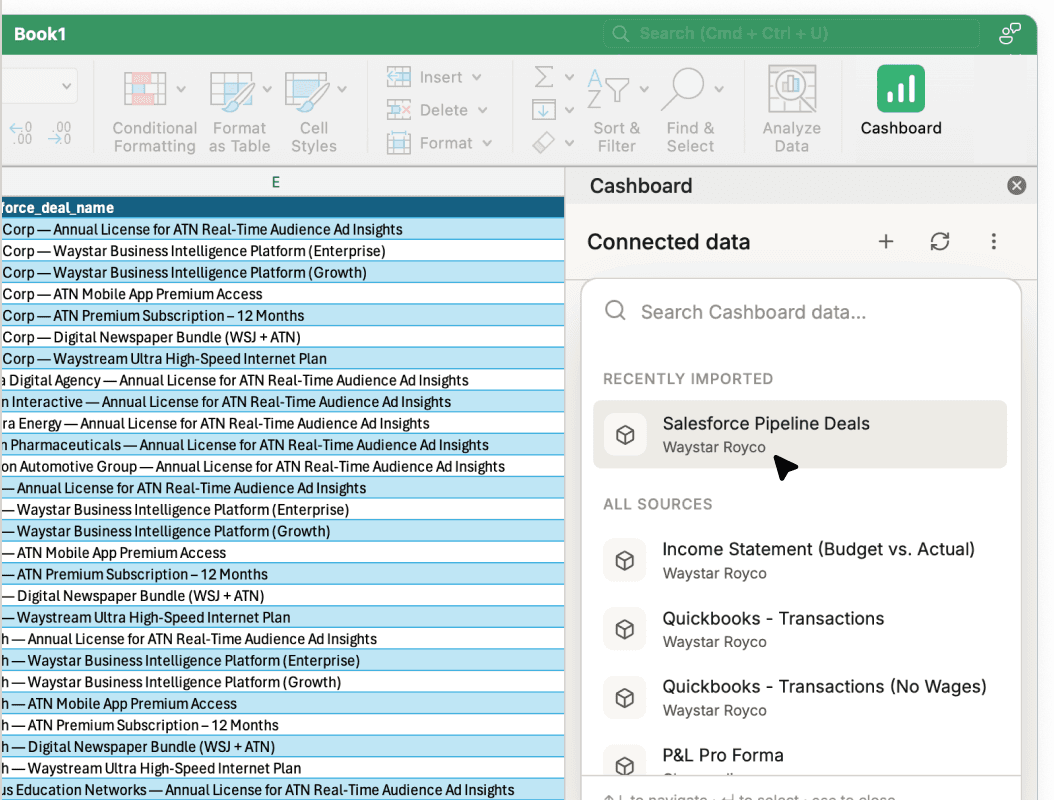This screenshot has width=1054, height=800.
Task: Expand the Find & Select dropdown arrow
Action: point(719,89)
